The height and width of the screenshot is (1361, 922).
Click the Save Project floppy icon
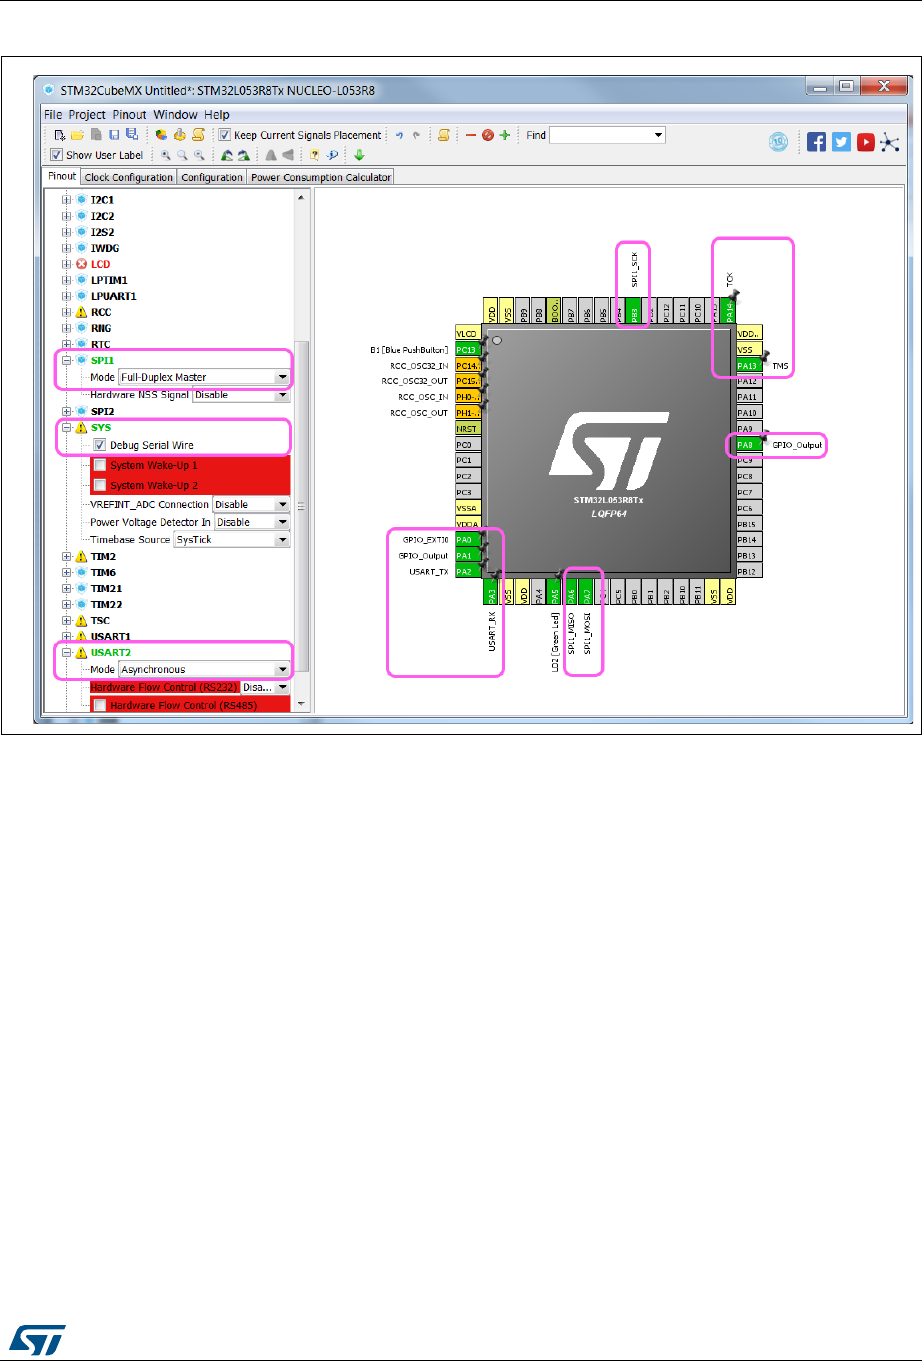[114, 135]
